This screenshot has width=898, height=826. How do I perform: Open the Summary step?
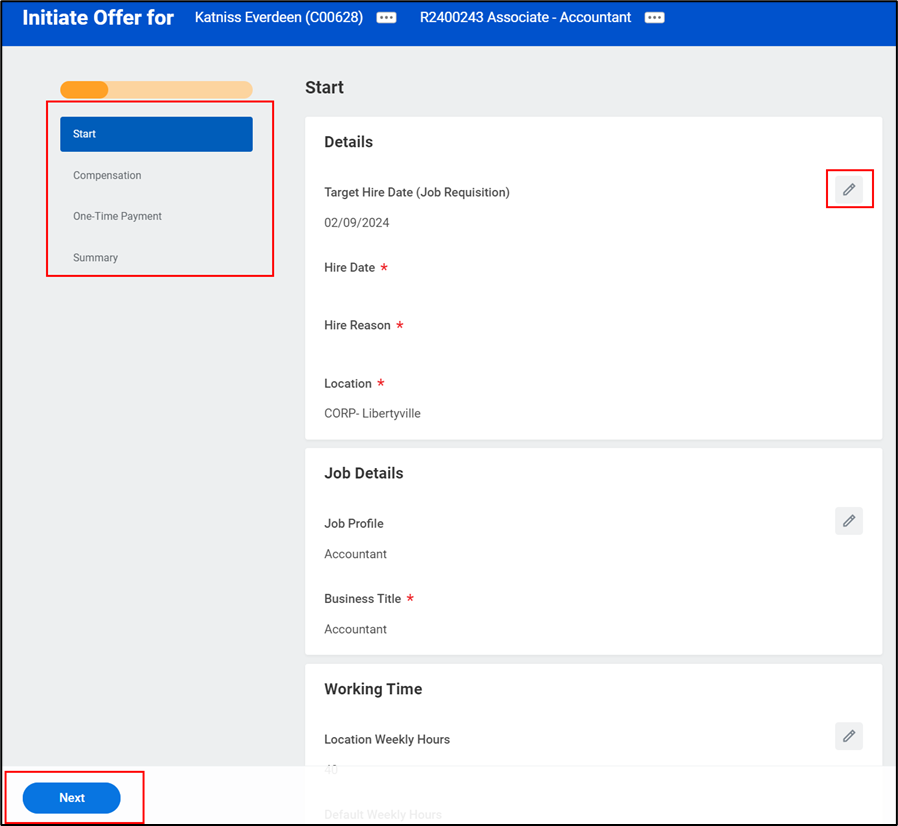click(x=95, y=258)
